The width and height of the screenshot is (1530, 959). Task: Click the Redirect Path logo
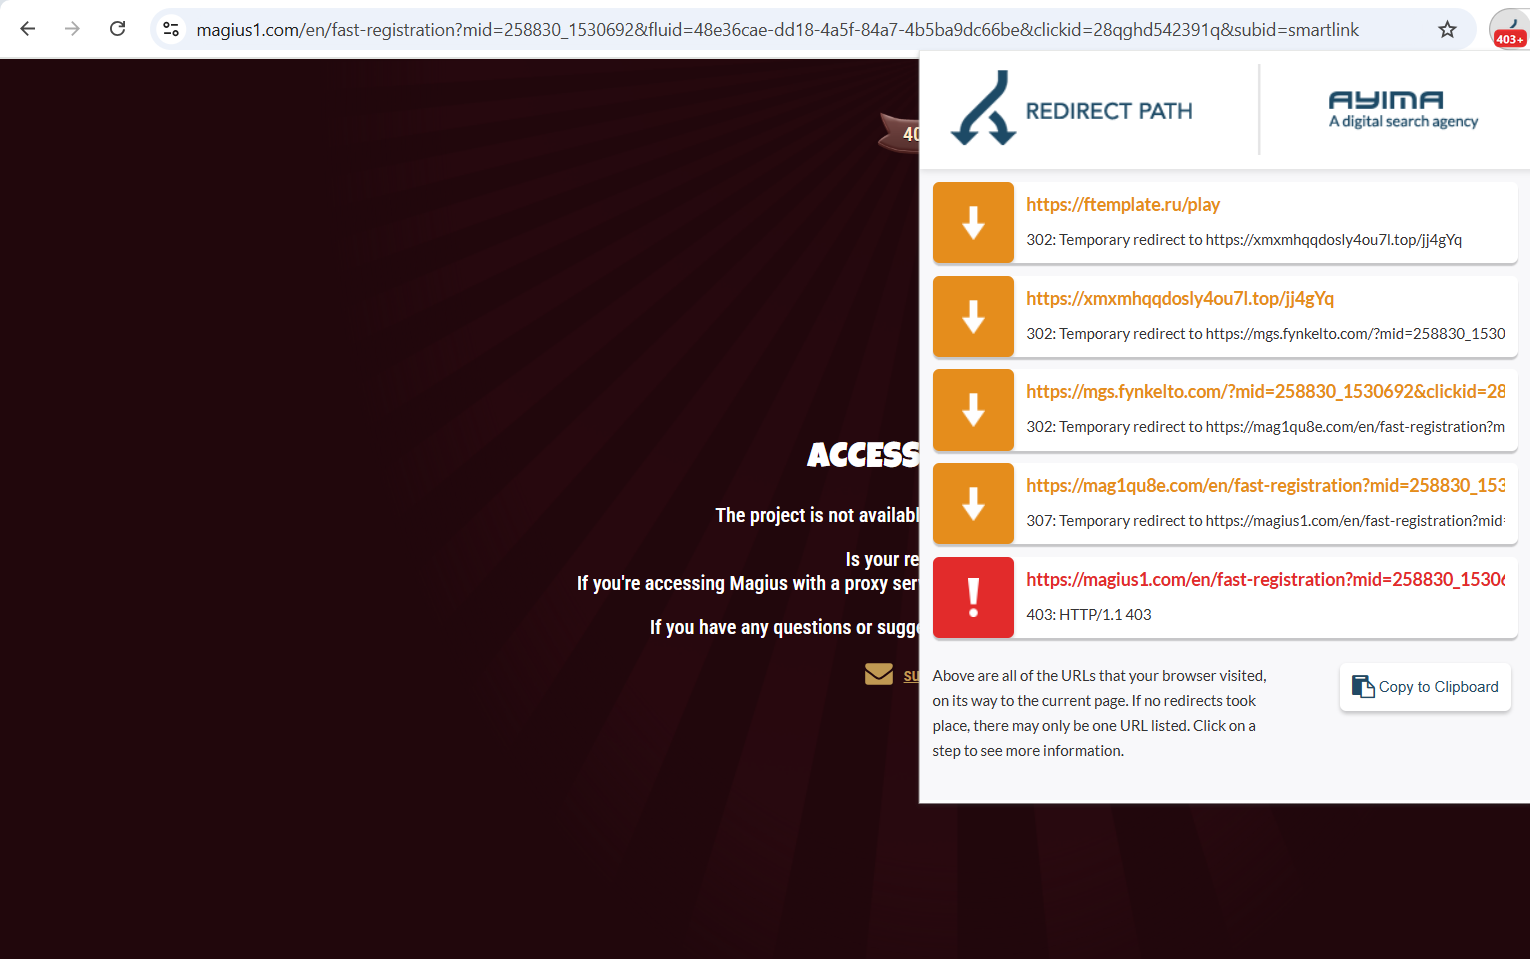[1071, 108]
